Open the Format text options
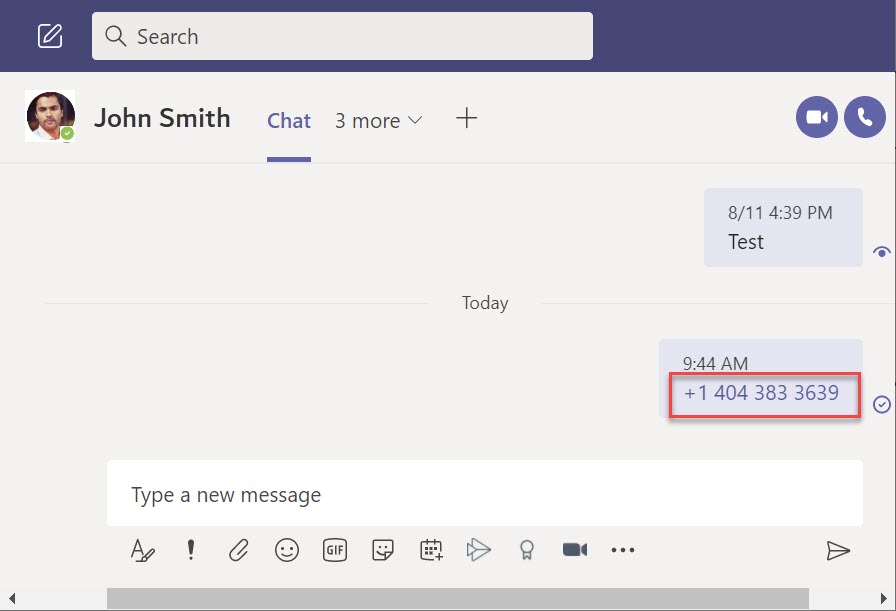Image resolution: width=896 pixels, height=611 pixels. tap(143, 550)
